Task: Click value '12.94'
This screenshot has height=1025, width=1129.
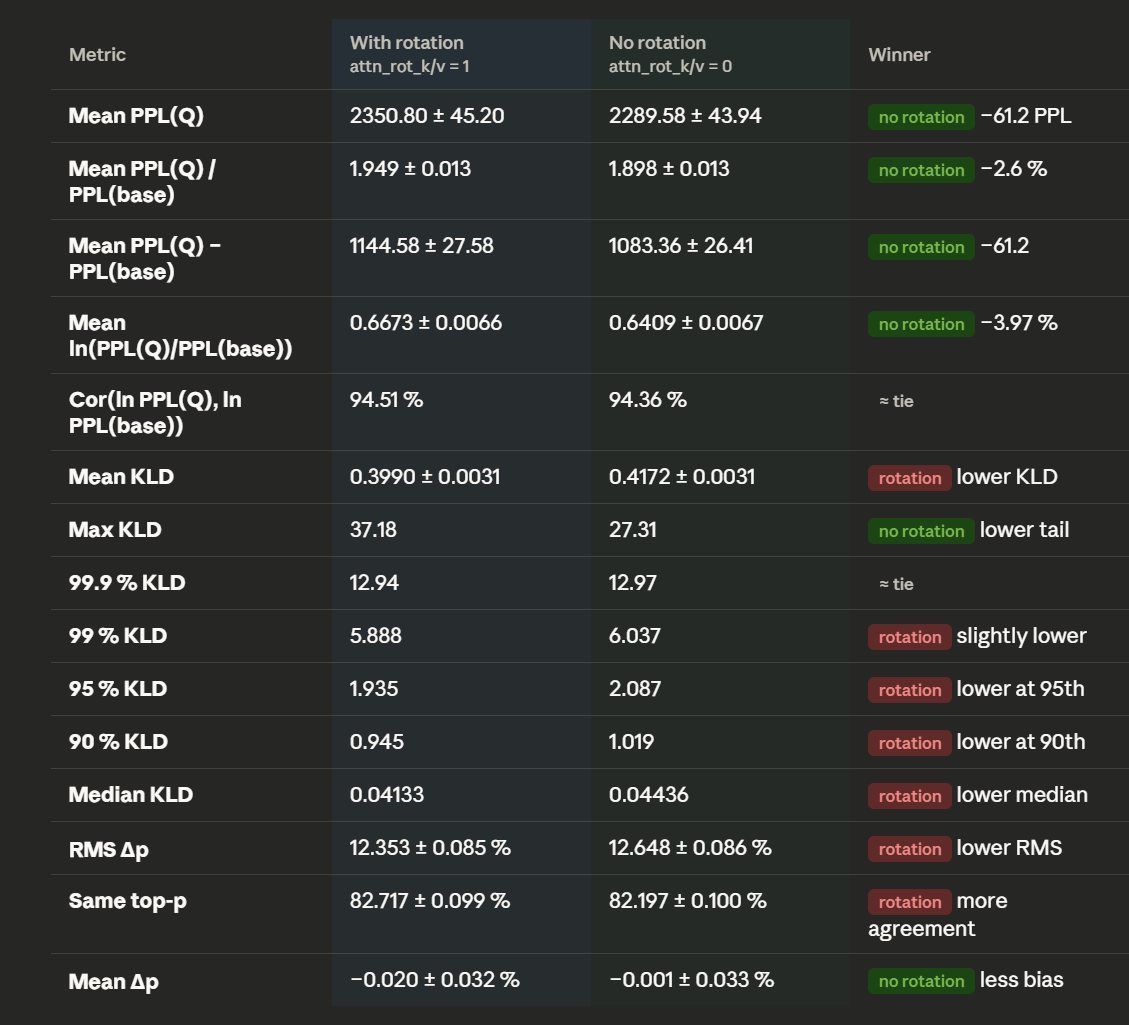Action: click(374, 583)
